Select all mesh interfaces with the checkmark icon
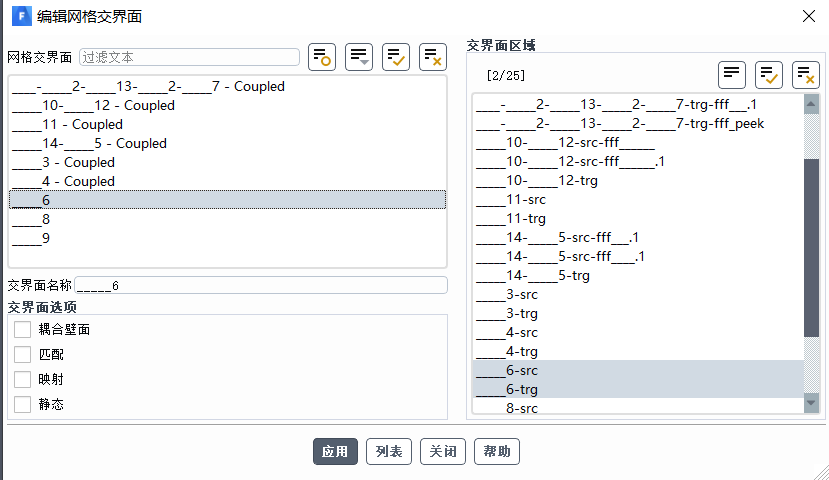 pos(396,57)
